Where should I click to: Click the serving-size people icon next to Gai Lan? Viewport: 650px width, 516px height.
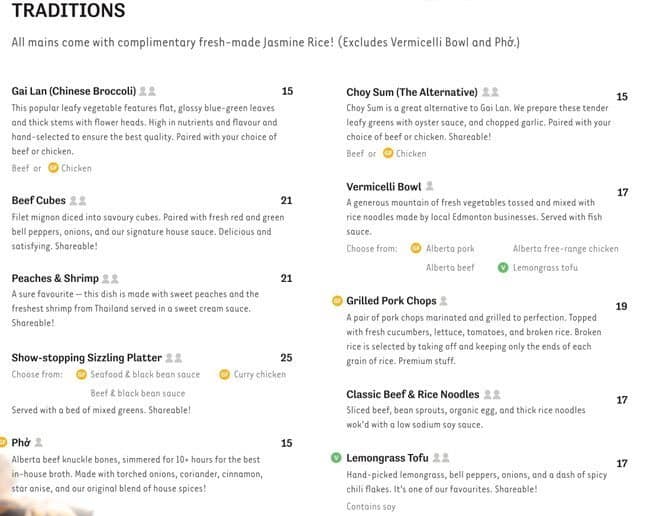[147, 92]
